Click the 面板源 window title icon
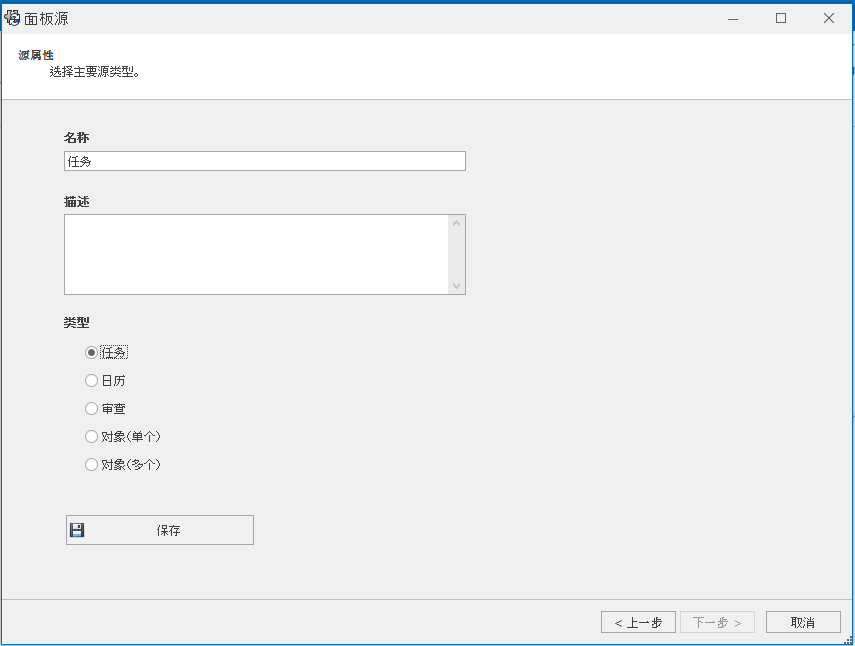This screenshot has width=855, height=646. [12, 18]
